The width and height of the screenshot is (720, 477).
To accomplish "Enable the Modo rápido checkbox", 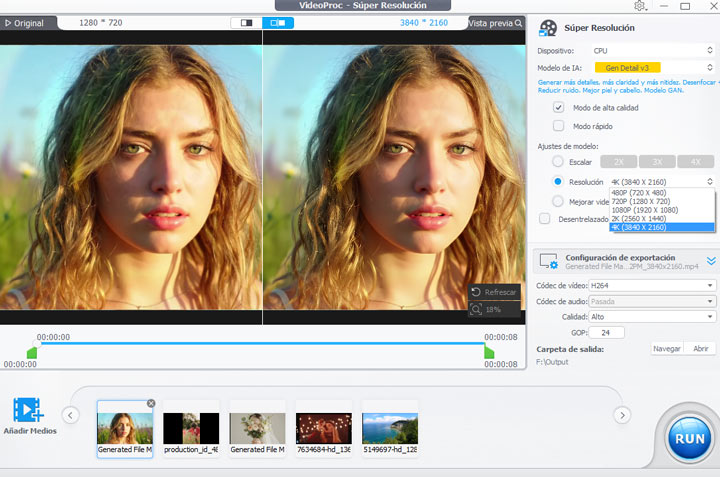I will (x=558, y=126).
